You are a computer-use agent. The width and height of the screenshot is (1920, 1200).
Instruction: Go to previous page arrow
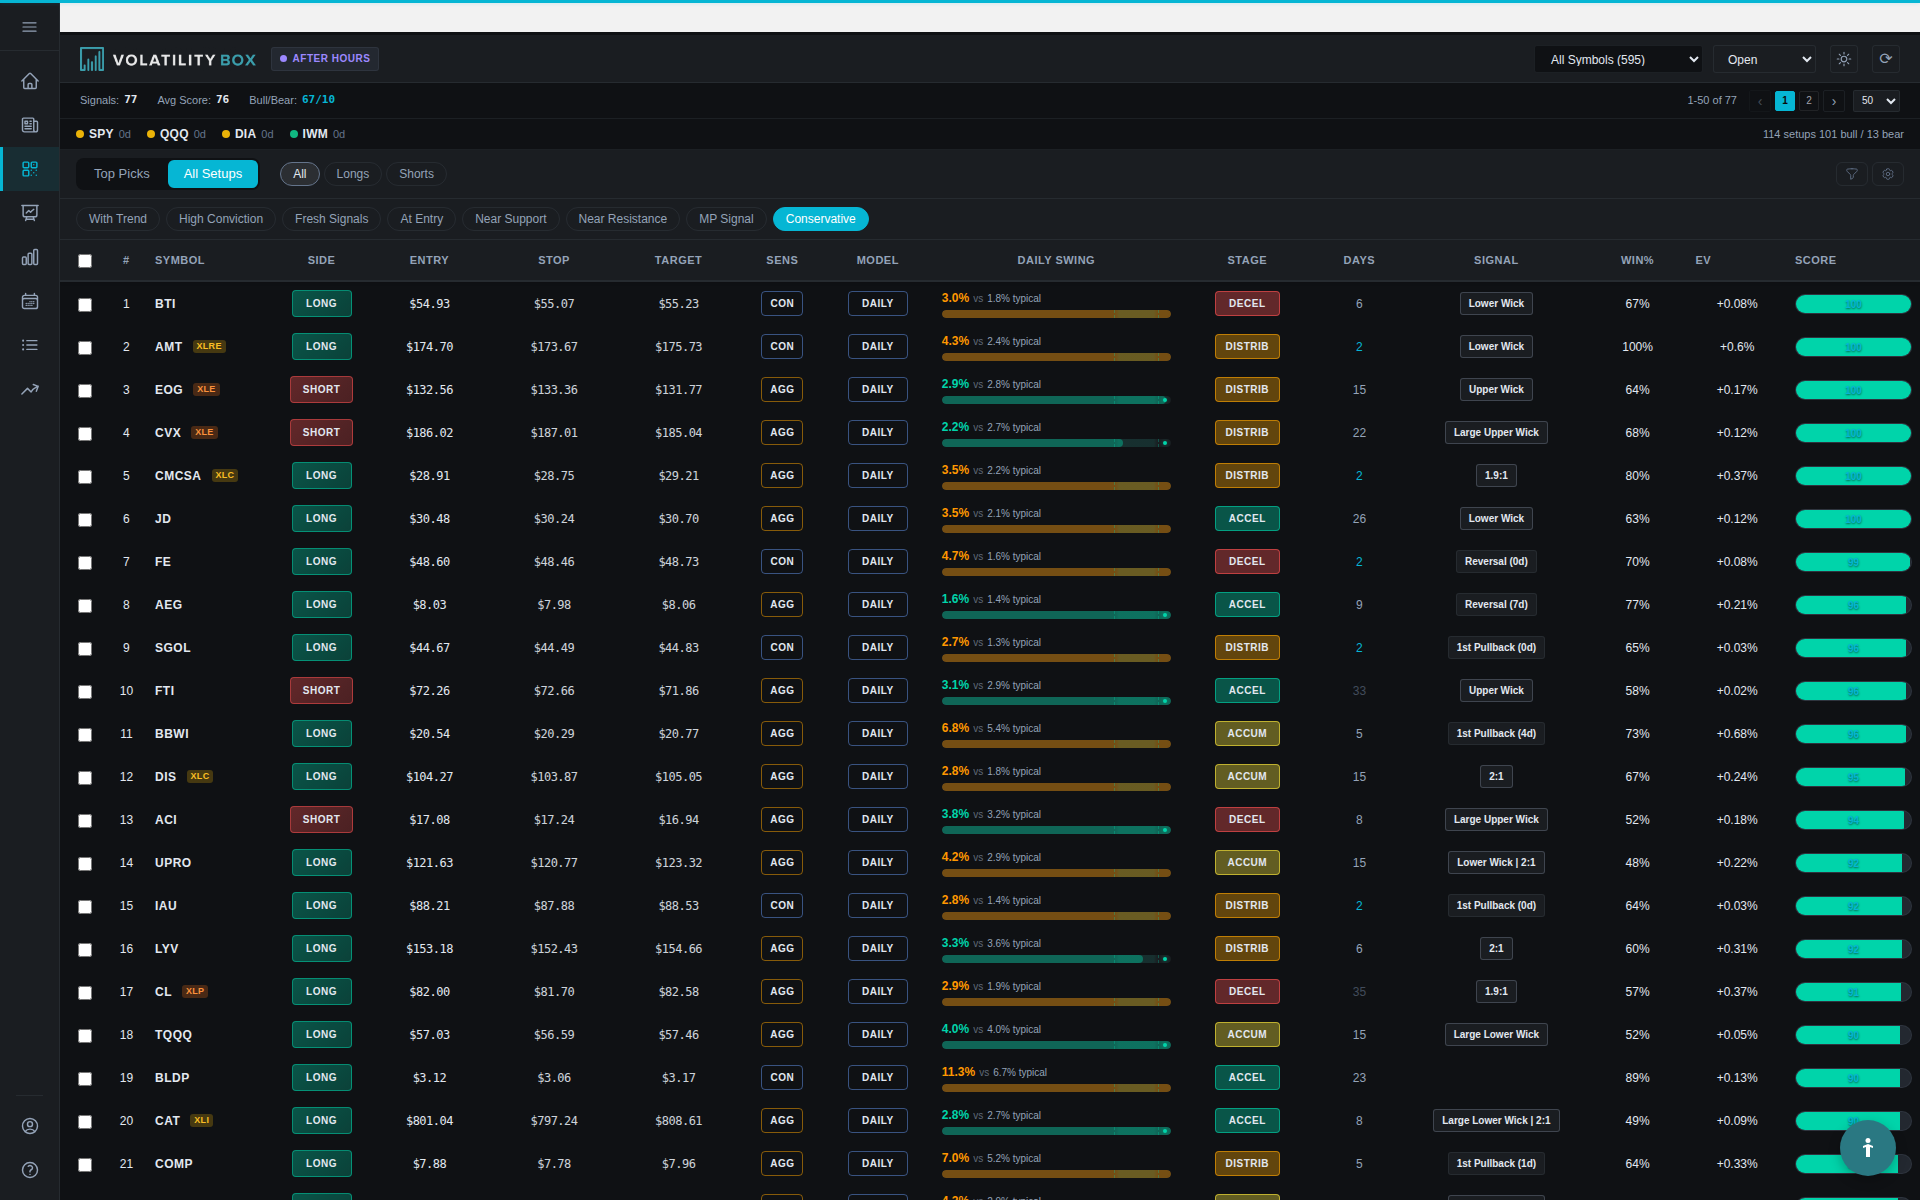tap(1760, 101)
